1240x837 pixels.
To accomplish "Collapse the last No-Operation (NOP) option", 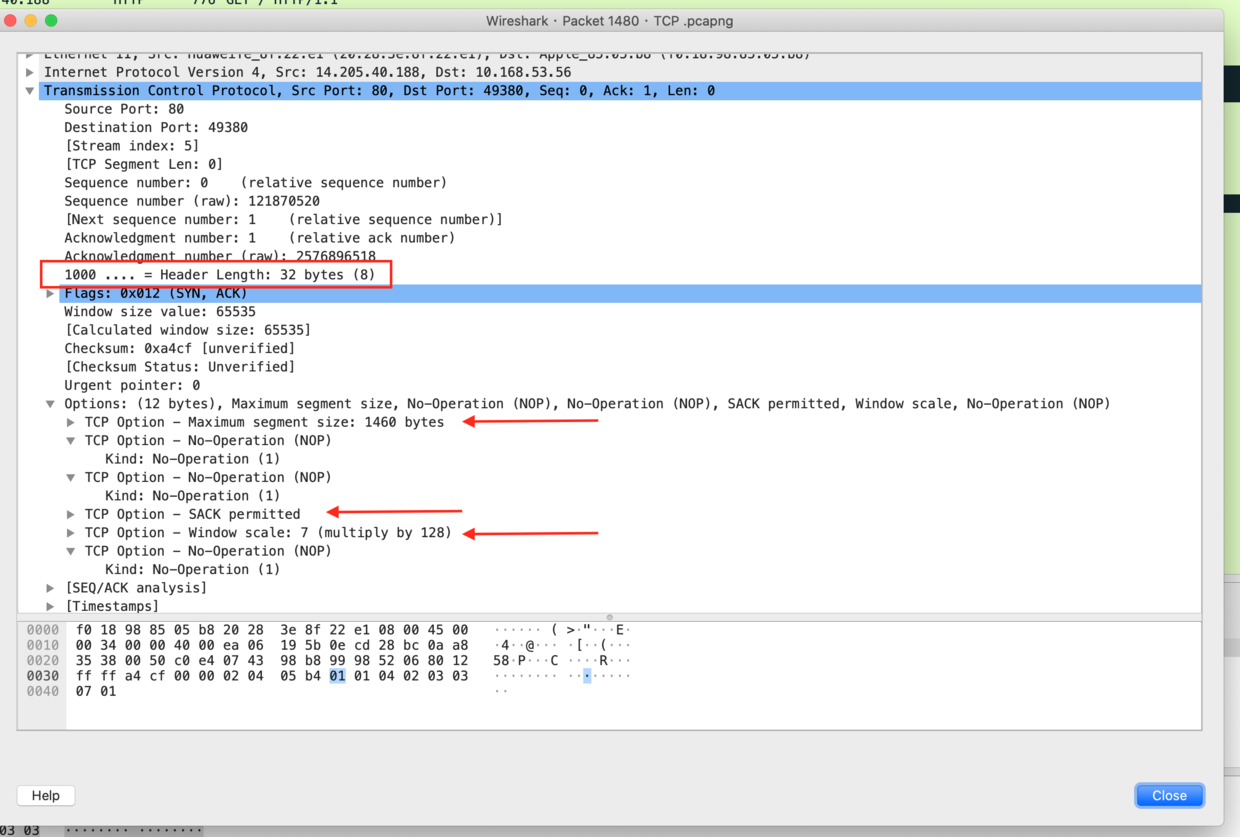I will 71,551.
